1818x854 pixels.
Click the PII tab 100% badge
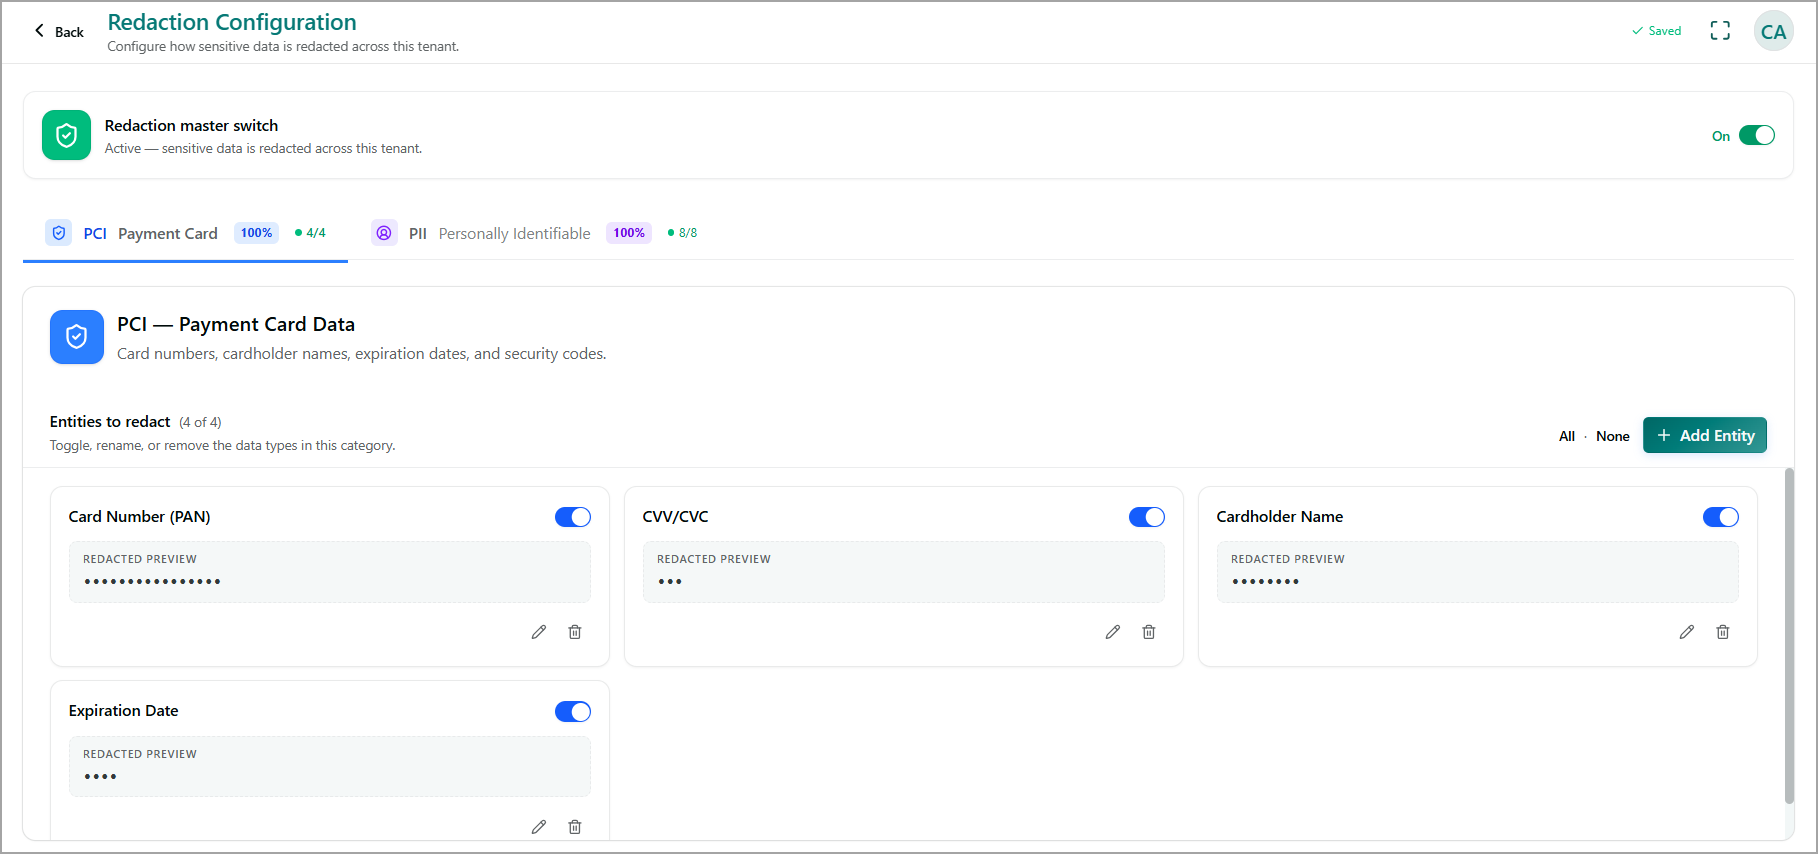coord(629,233)
